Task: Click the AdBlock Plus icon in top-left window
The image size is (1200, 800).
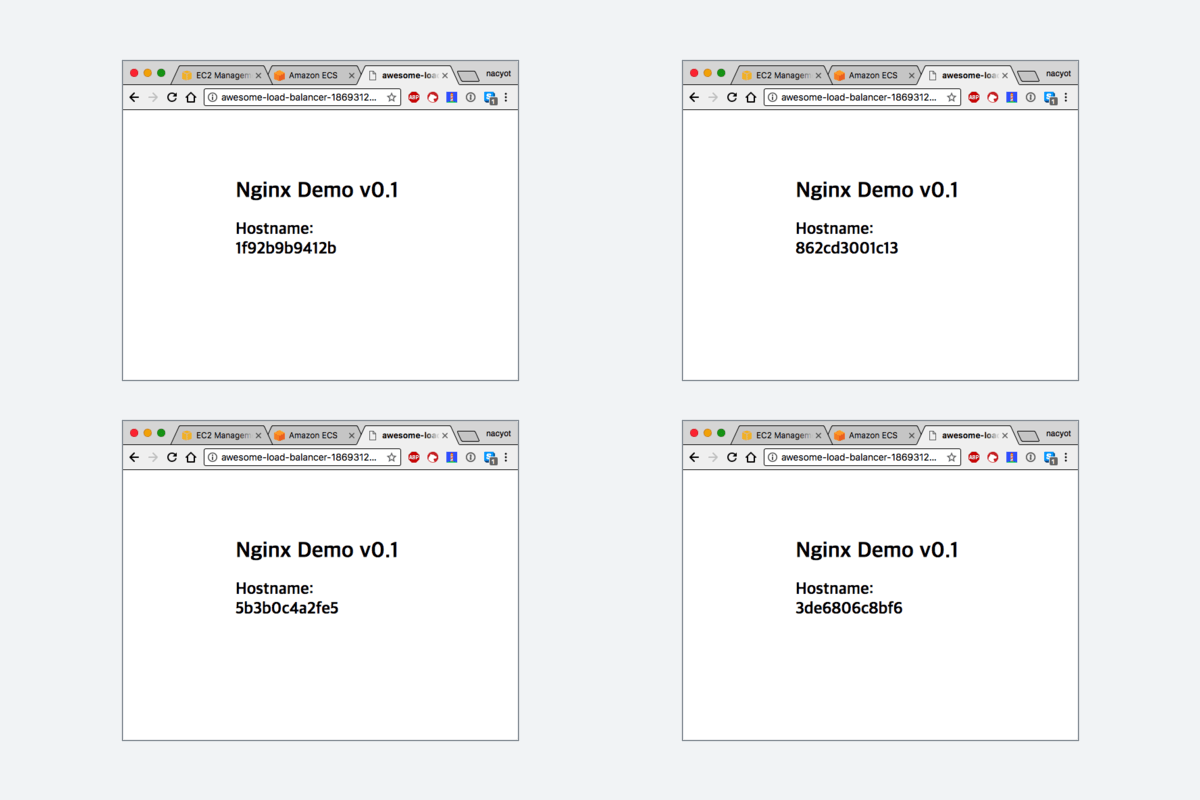Action: 414,97
